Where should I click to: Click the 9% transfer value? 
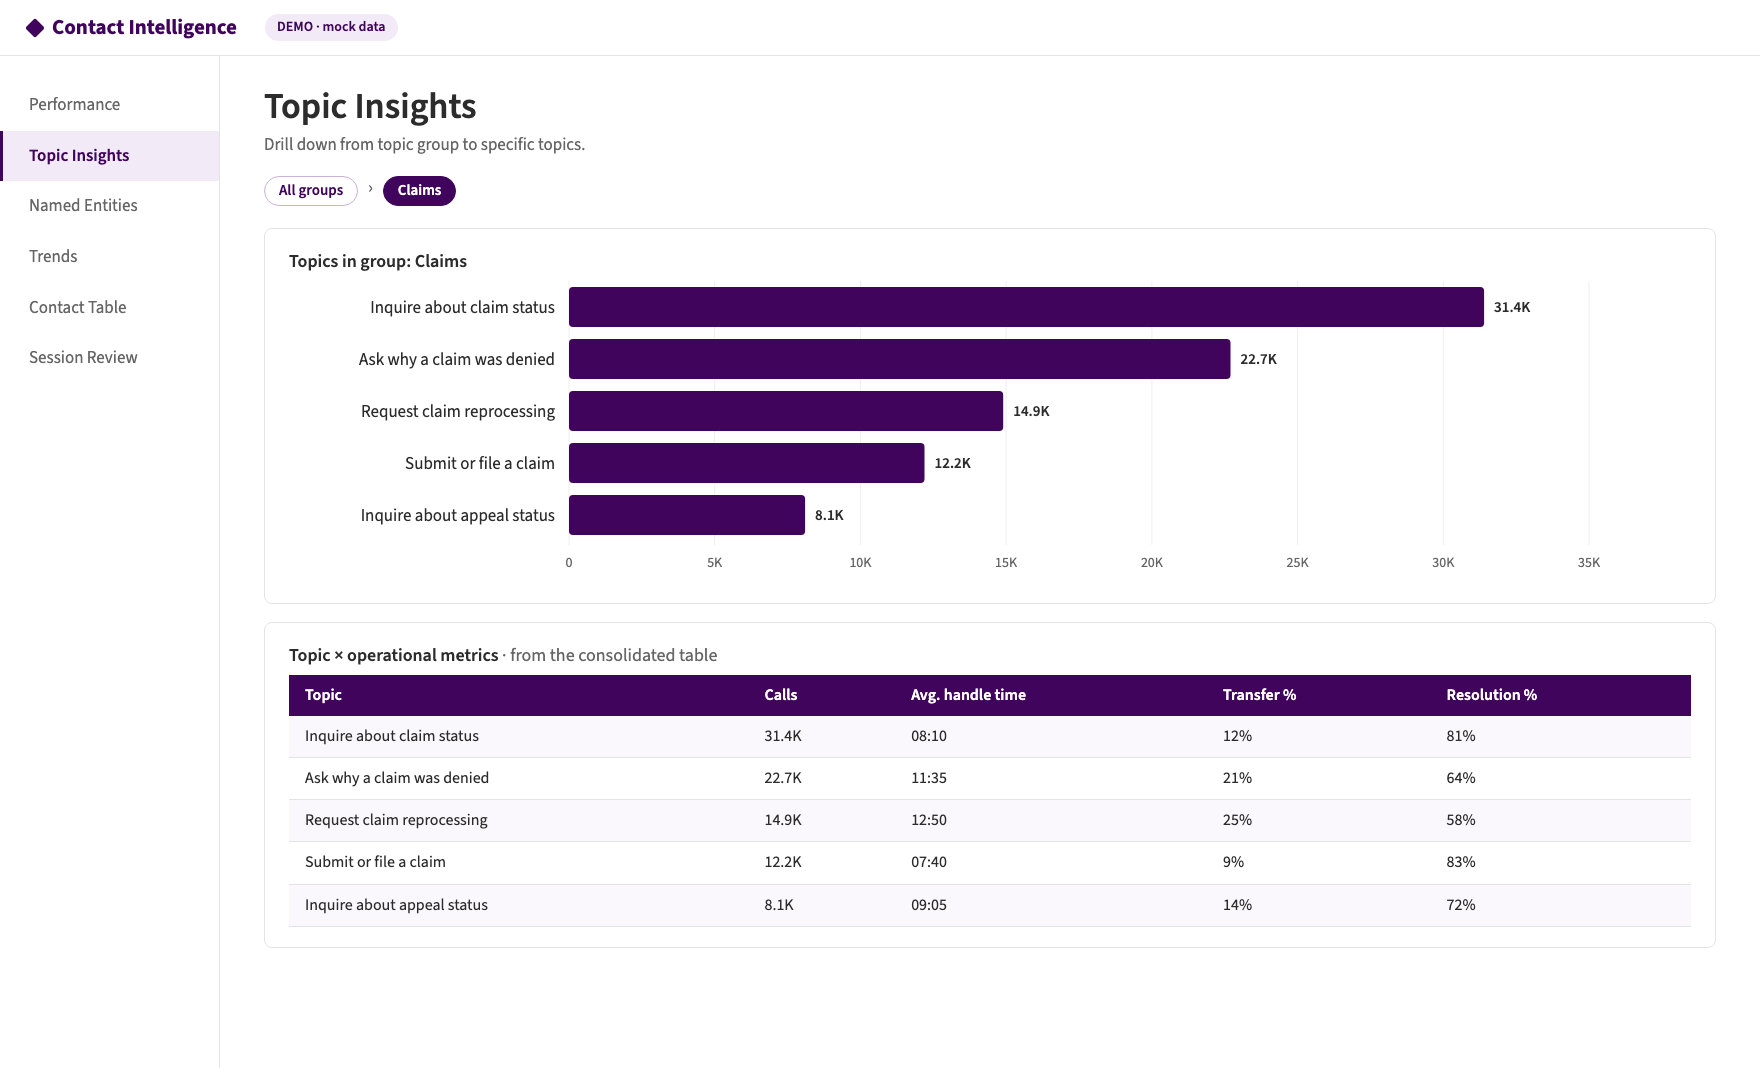pos(1233,862)
